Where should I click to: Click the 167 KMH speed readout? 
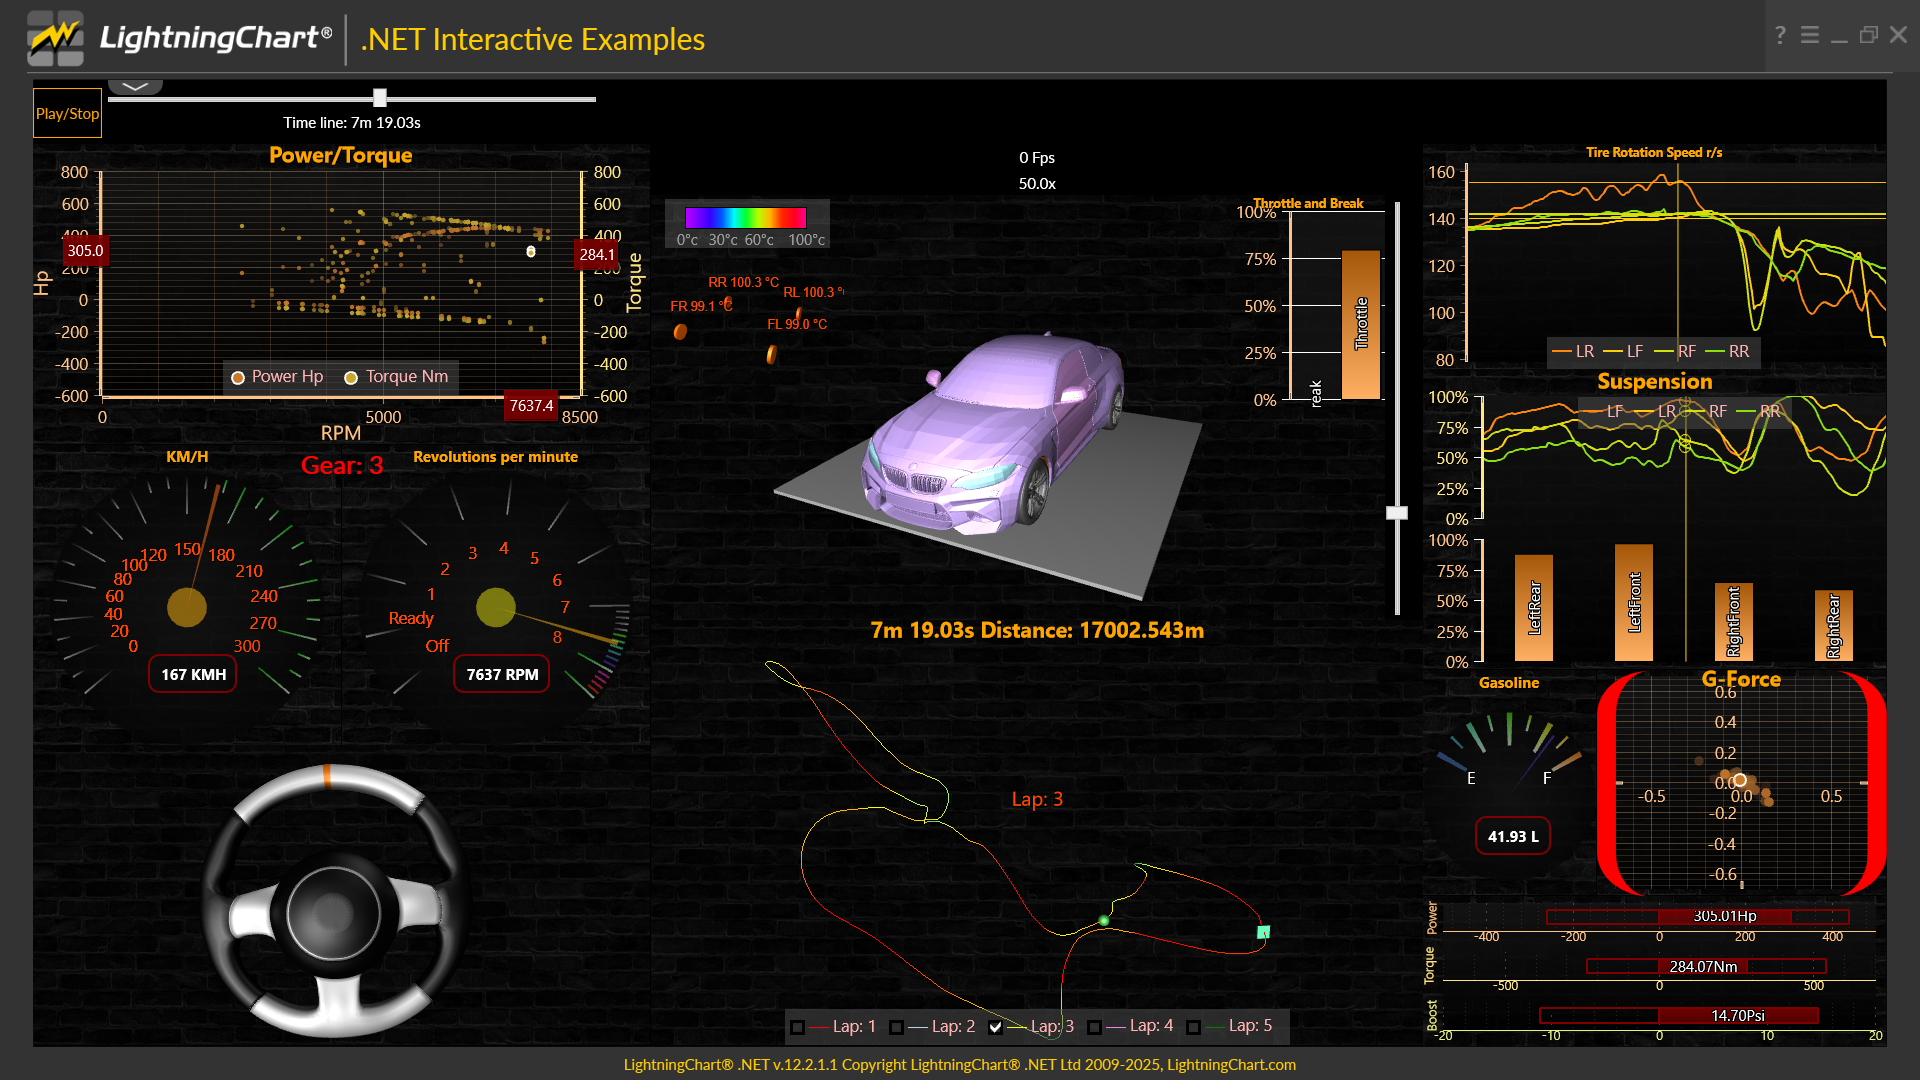pyautogui.click(x=193, y=674)
